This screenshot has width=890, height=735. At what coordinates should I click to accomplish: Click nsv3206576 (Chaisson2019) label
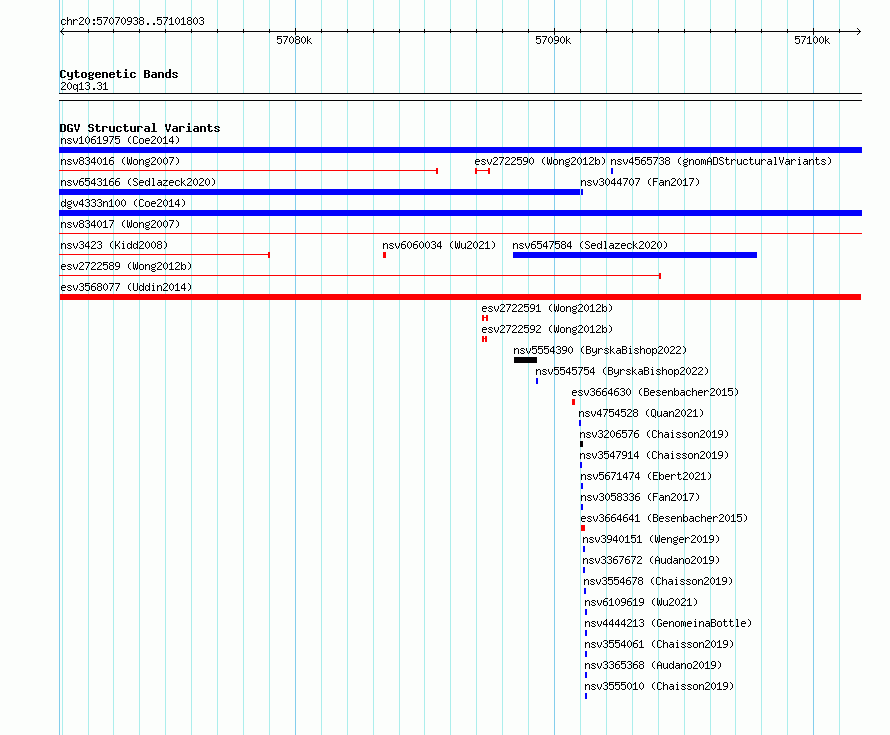click(x=654, y=434)
